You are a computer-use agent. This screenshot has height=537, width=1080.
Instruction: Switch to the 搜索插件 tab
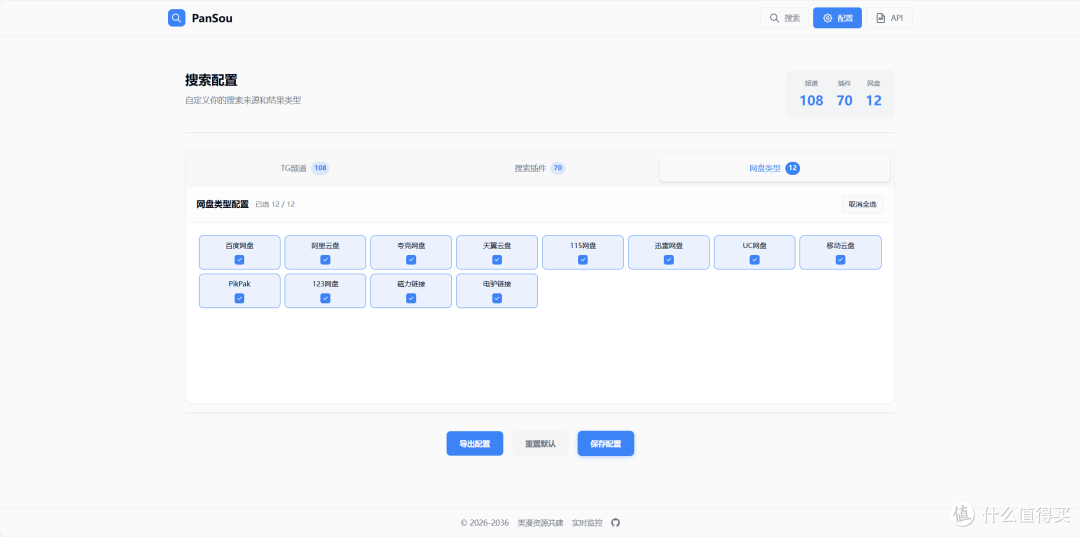pos(539,168)
